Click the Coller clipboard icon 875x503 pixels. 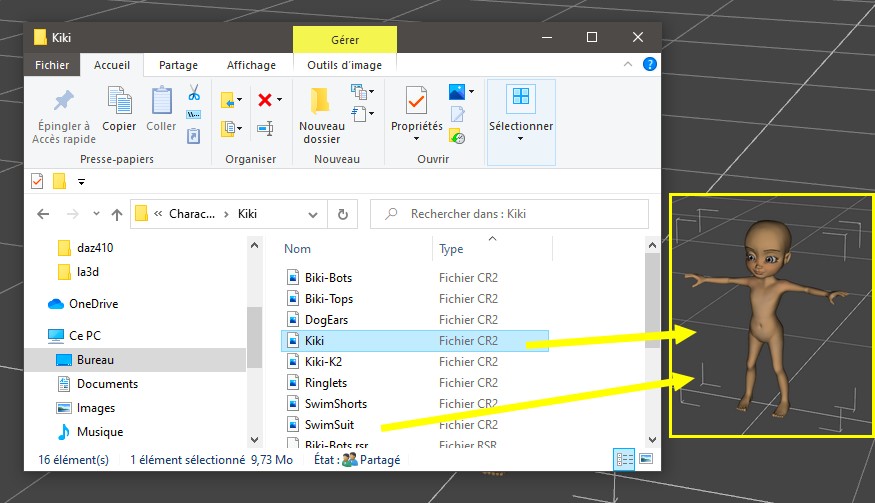tap(161, 100)
